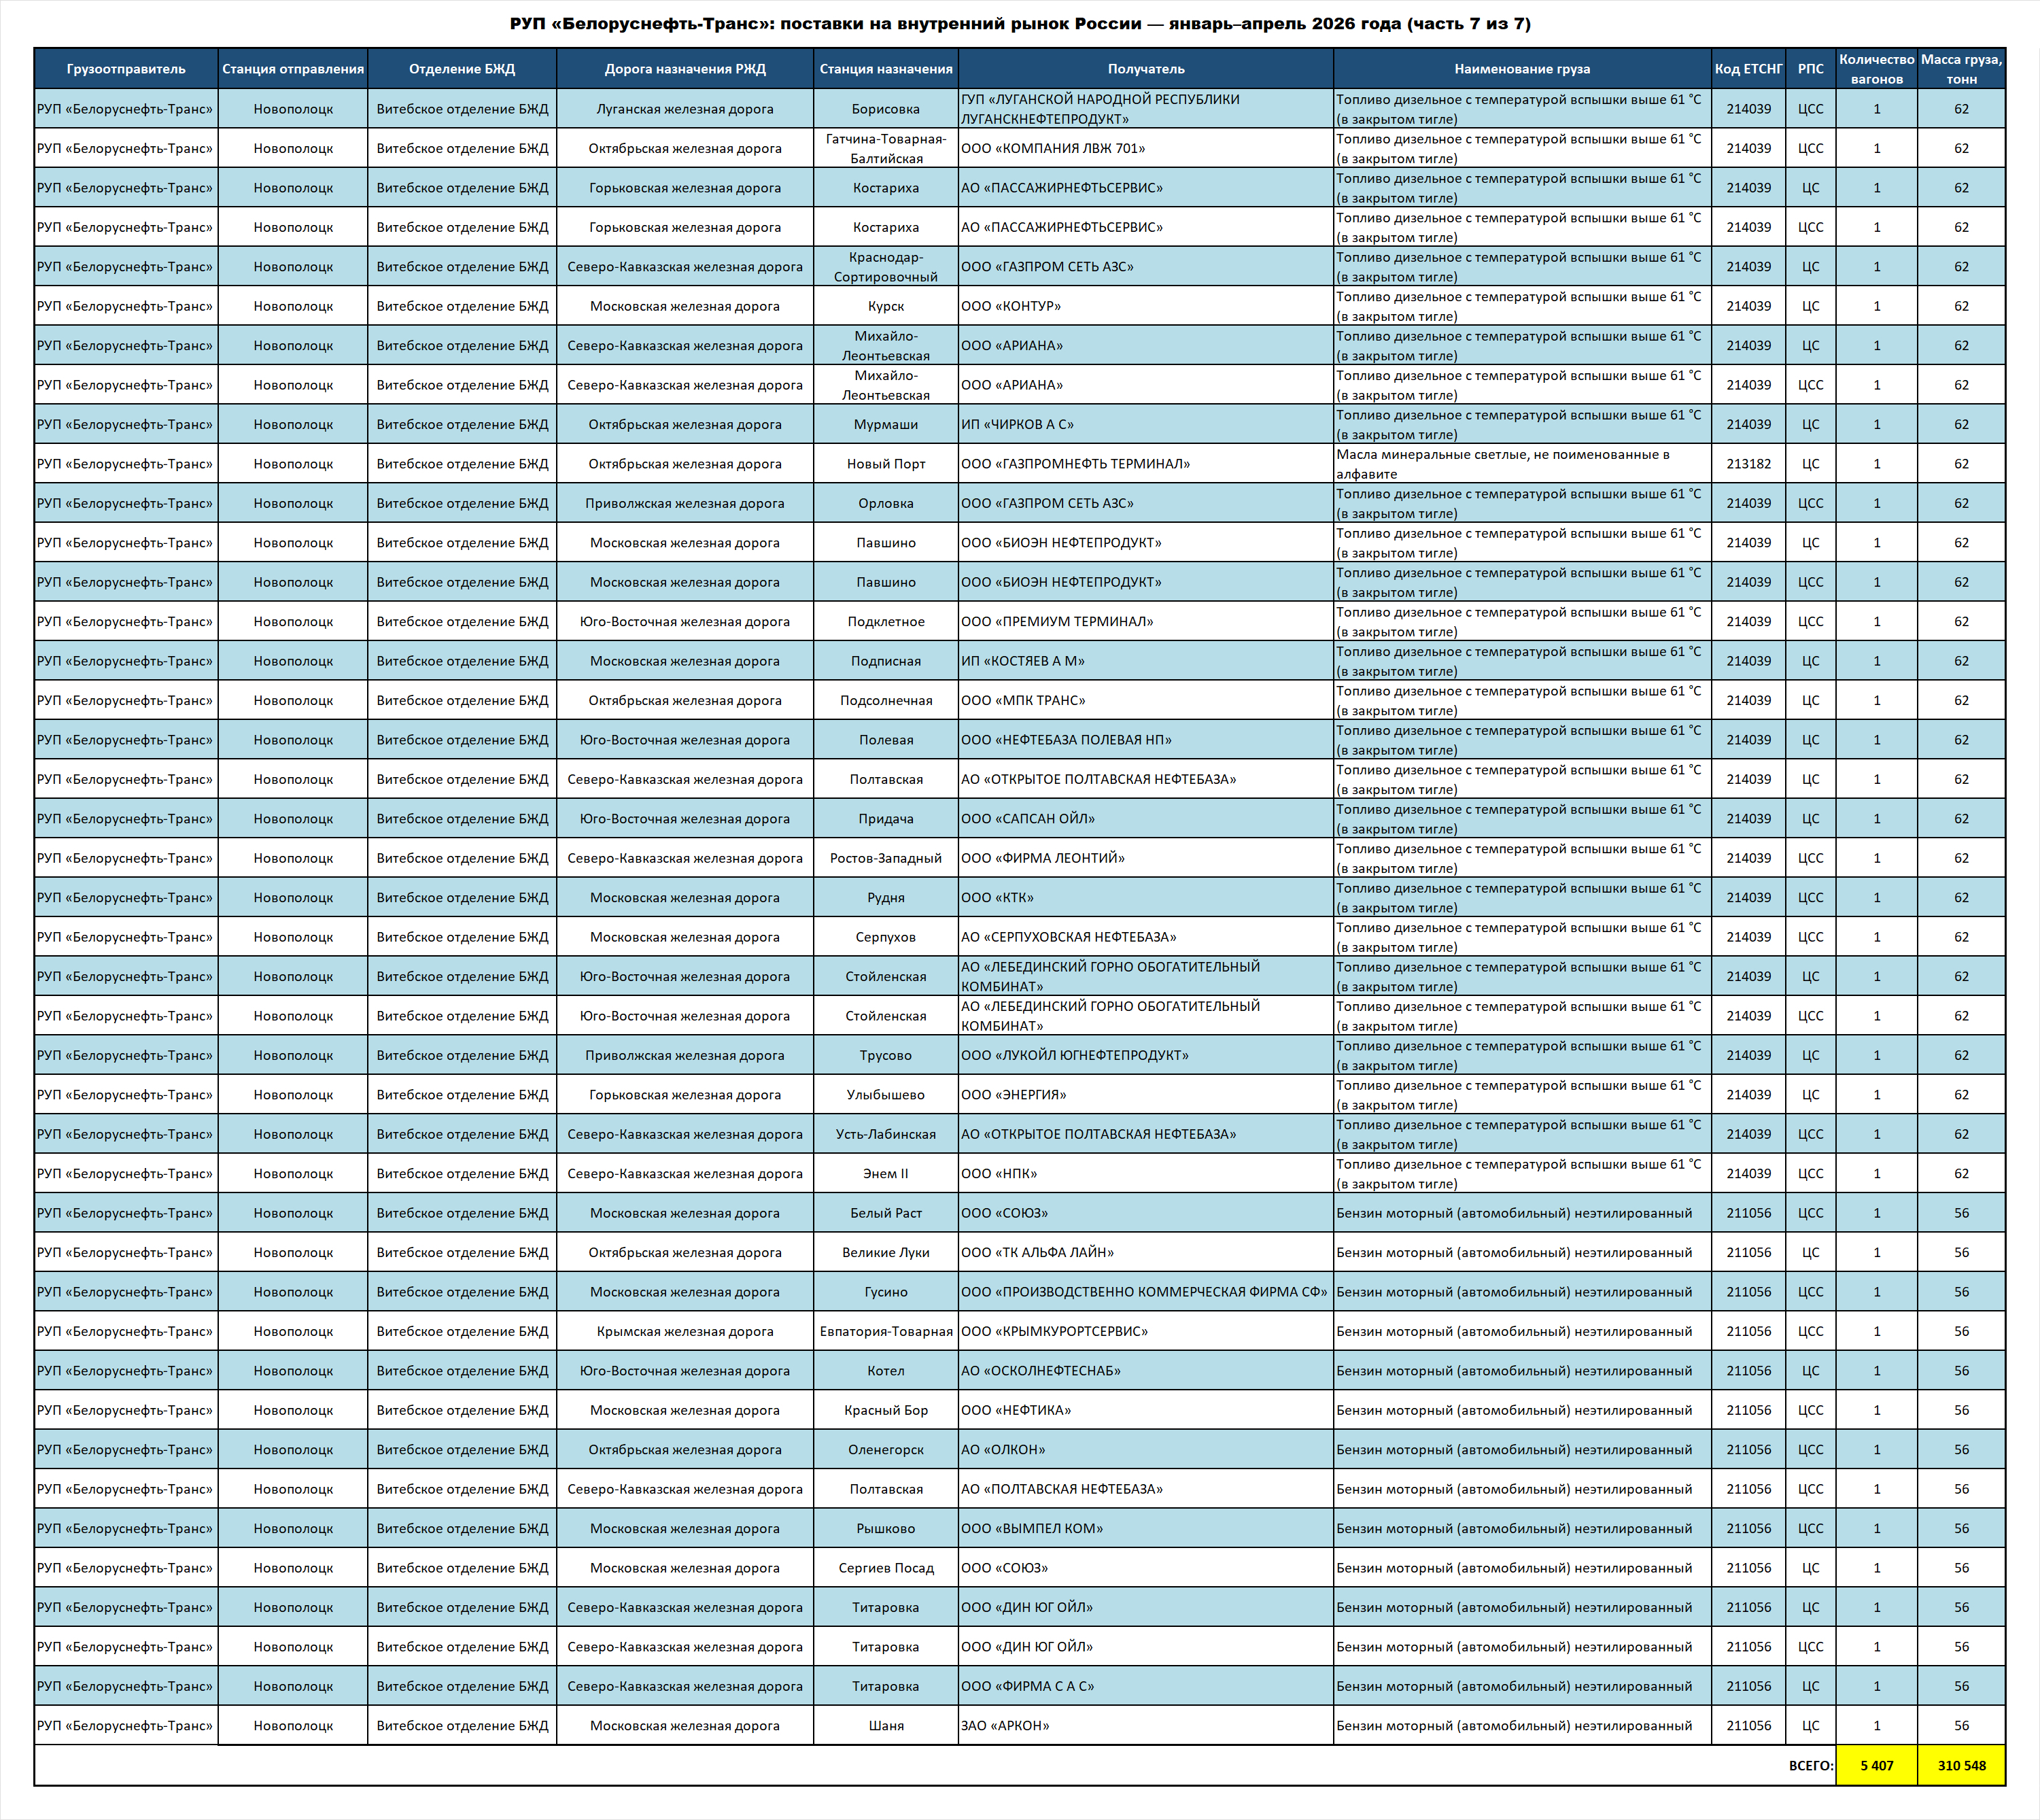Select recipient ООО «ГАЗПРОМНЕФТЬ ТЕРМИНАЛ»

tap(1146, 464)
